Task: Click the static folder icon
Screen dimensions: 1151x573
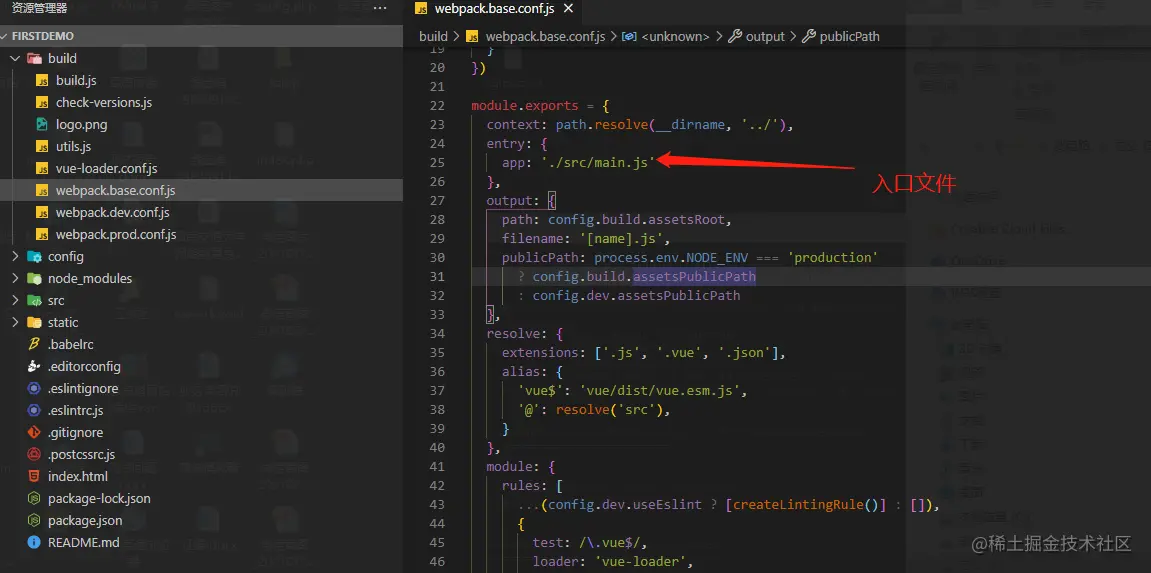Action: [x=34, y=322]
